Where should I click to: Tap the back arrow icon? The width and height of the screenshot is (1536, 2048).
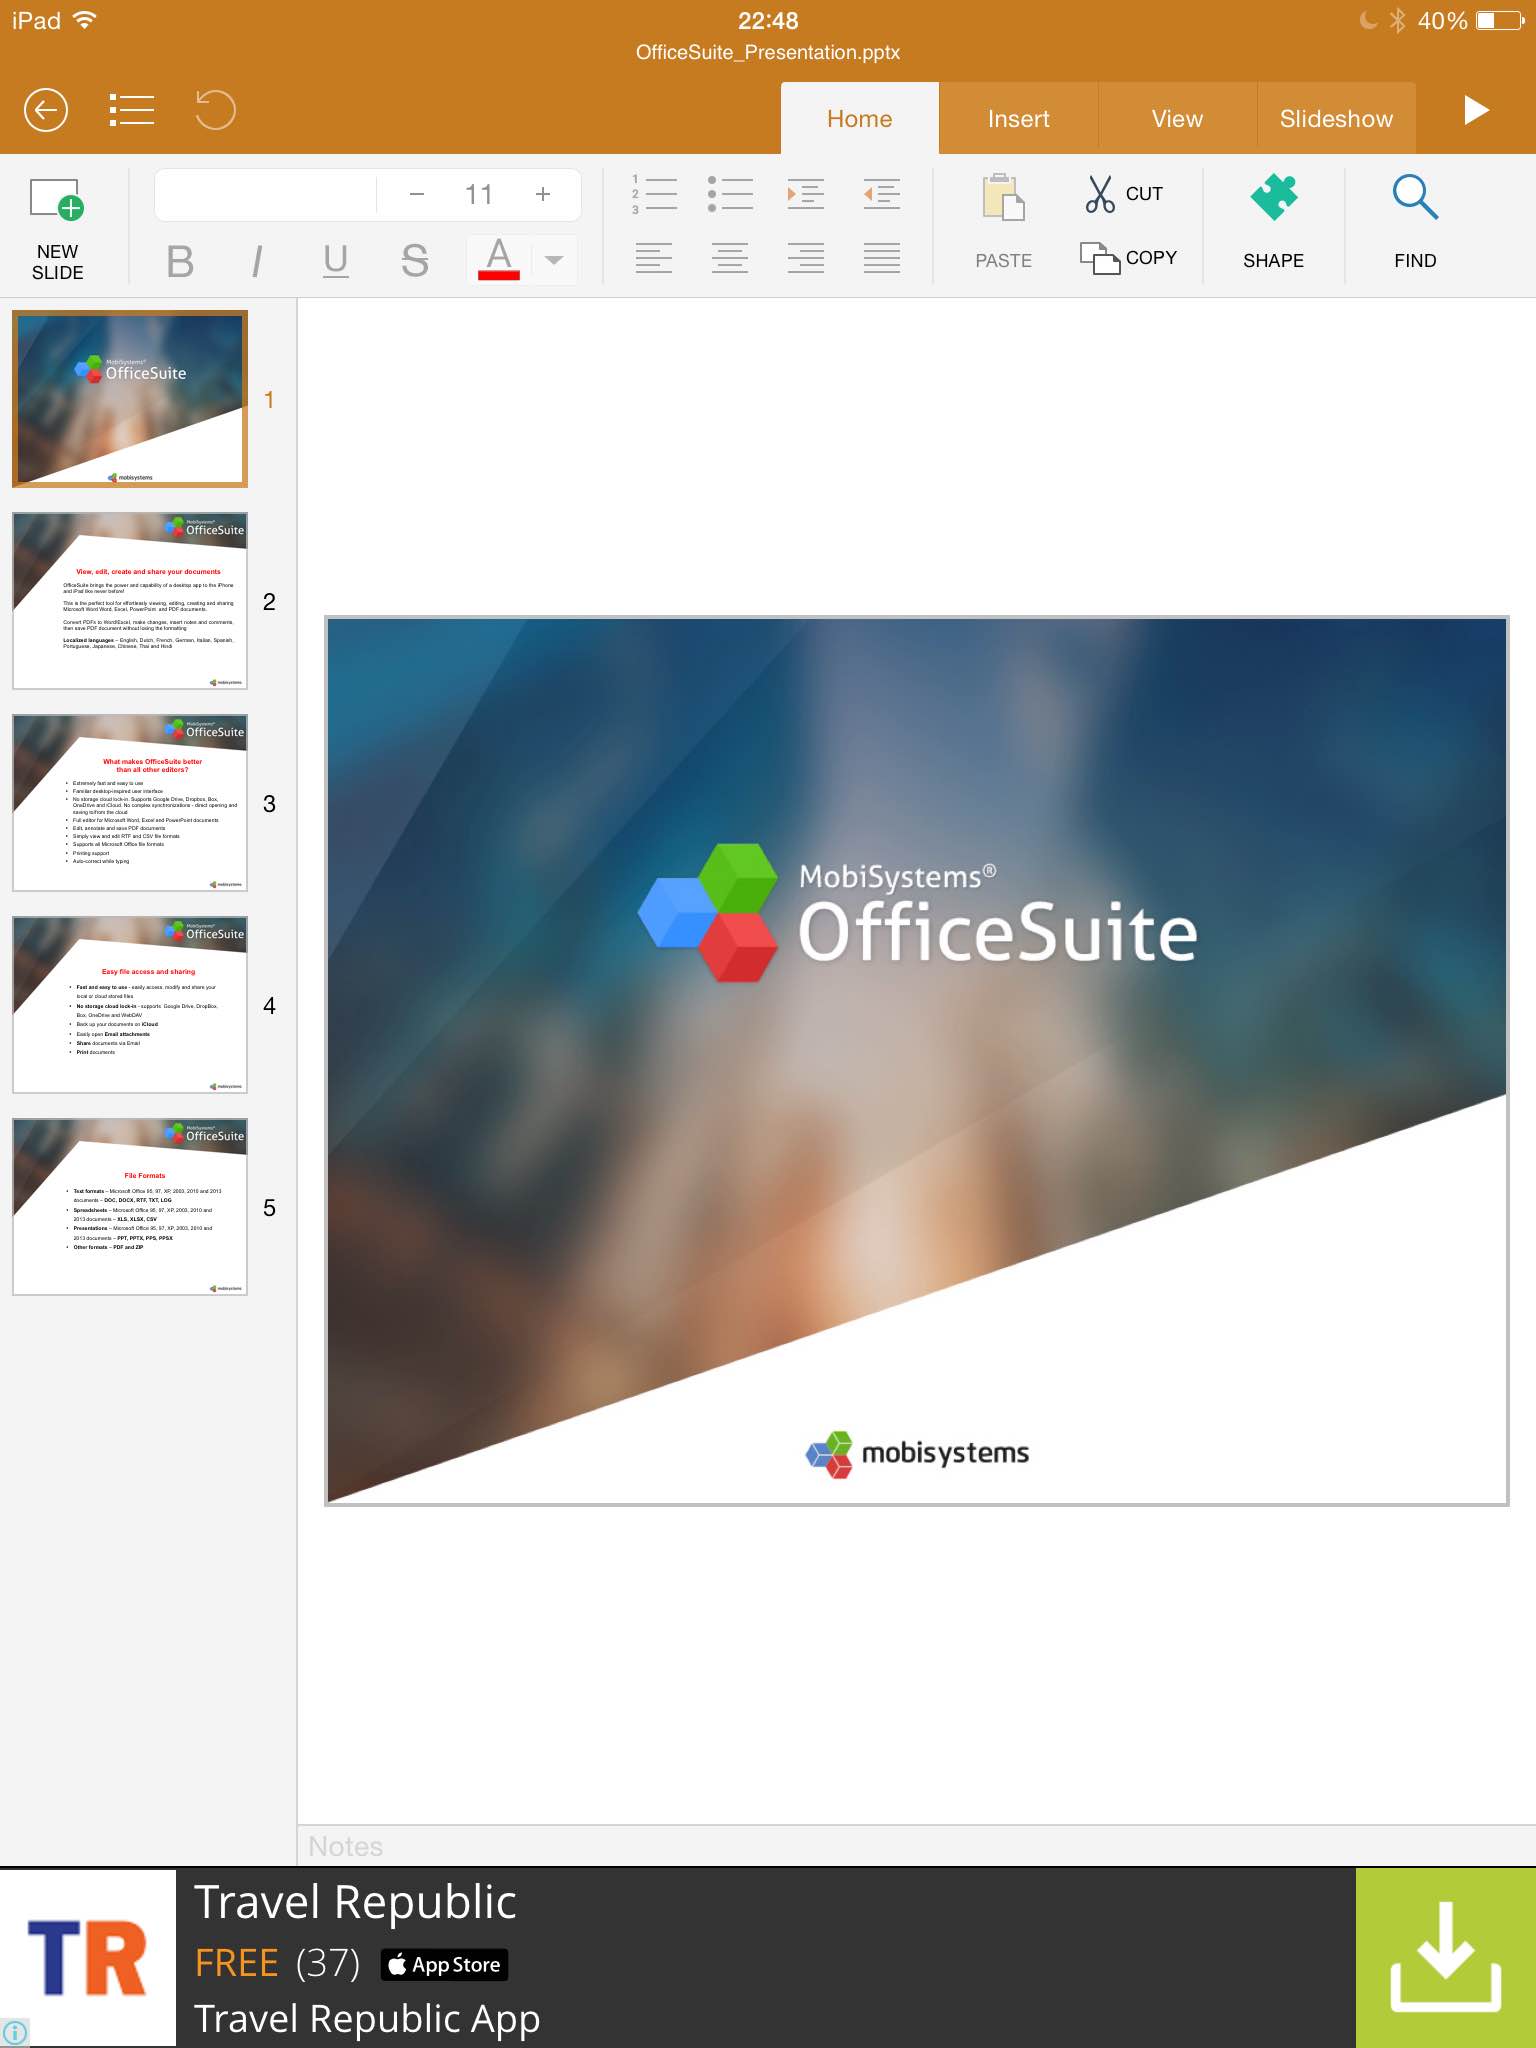(x=46, y=110)
